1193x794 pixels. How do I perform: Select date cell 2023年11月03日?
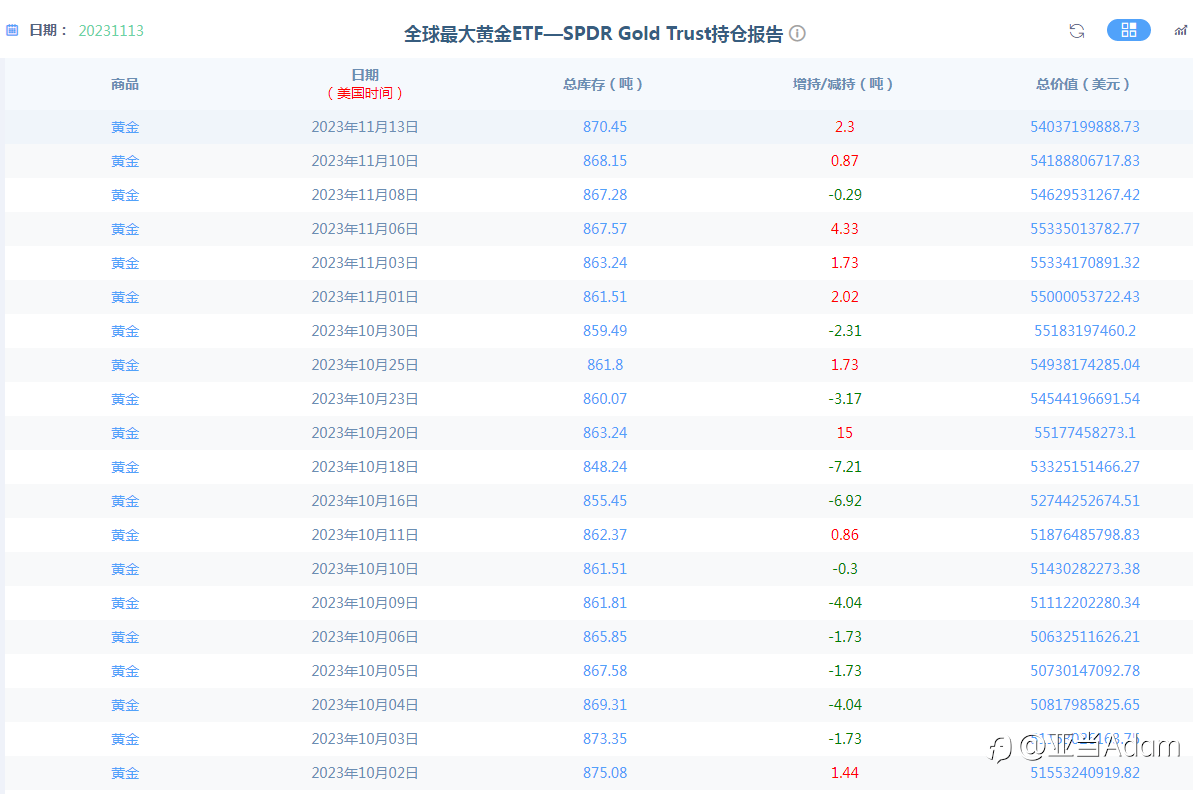click(x=364, y=263)
